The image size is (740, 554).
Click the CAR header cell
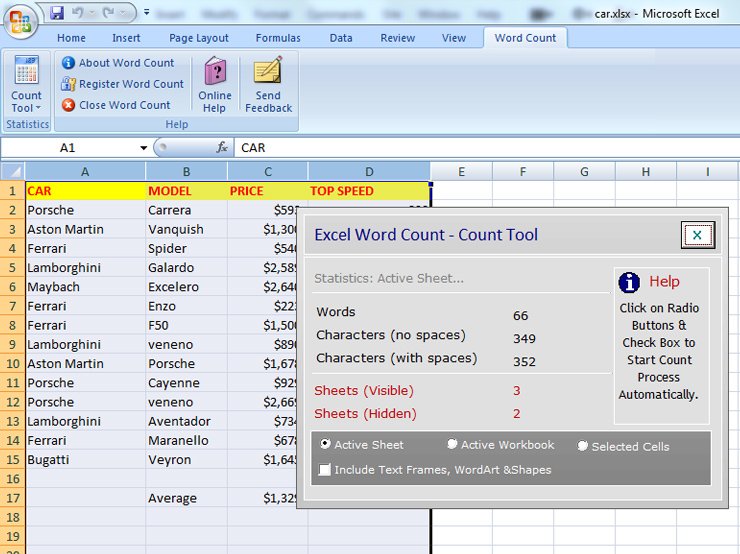85,191
